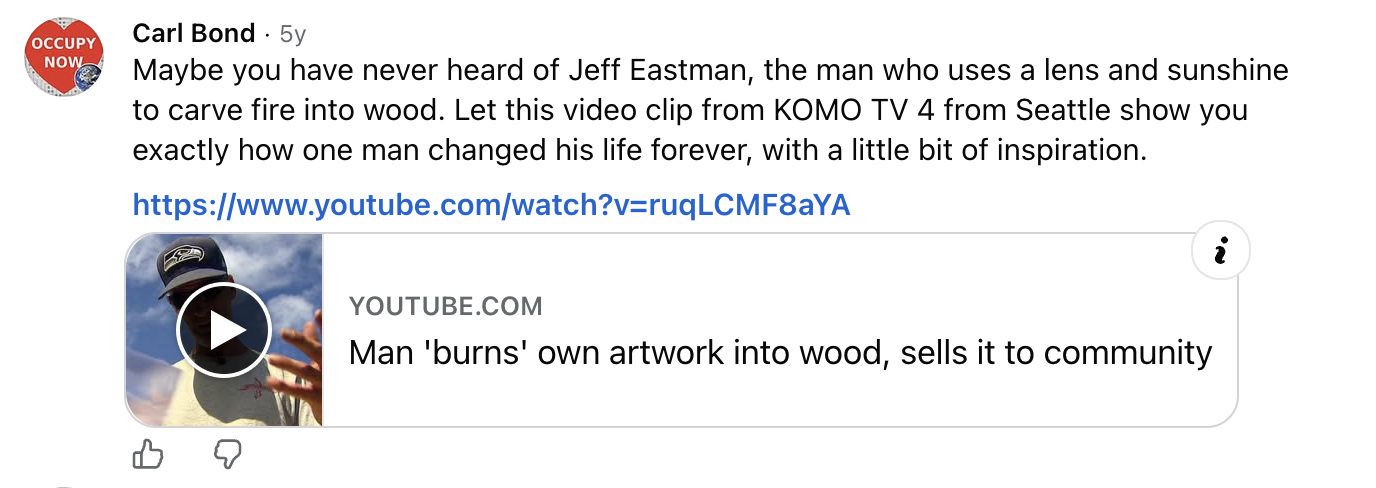Open the Occupy Now profile avatar
Screen dimensions: 1376x488
point(64,57)
